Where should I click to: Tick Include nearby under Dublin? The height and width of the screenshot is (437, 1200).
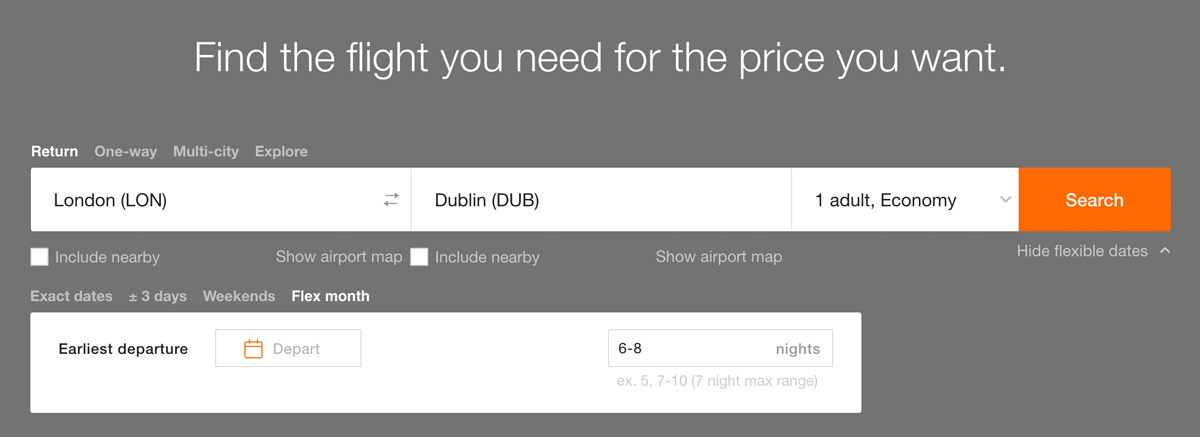pos(419,257)
